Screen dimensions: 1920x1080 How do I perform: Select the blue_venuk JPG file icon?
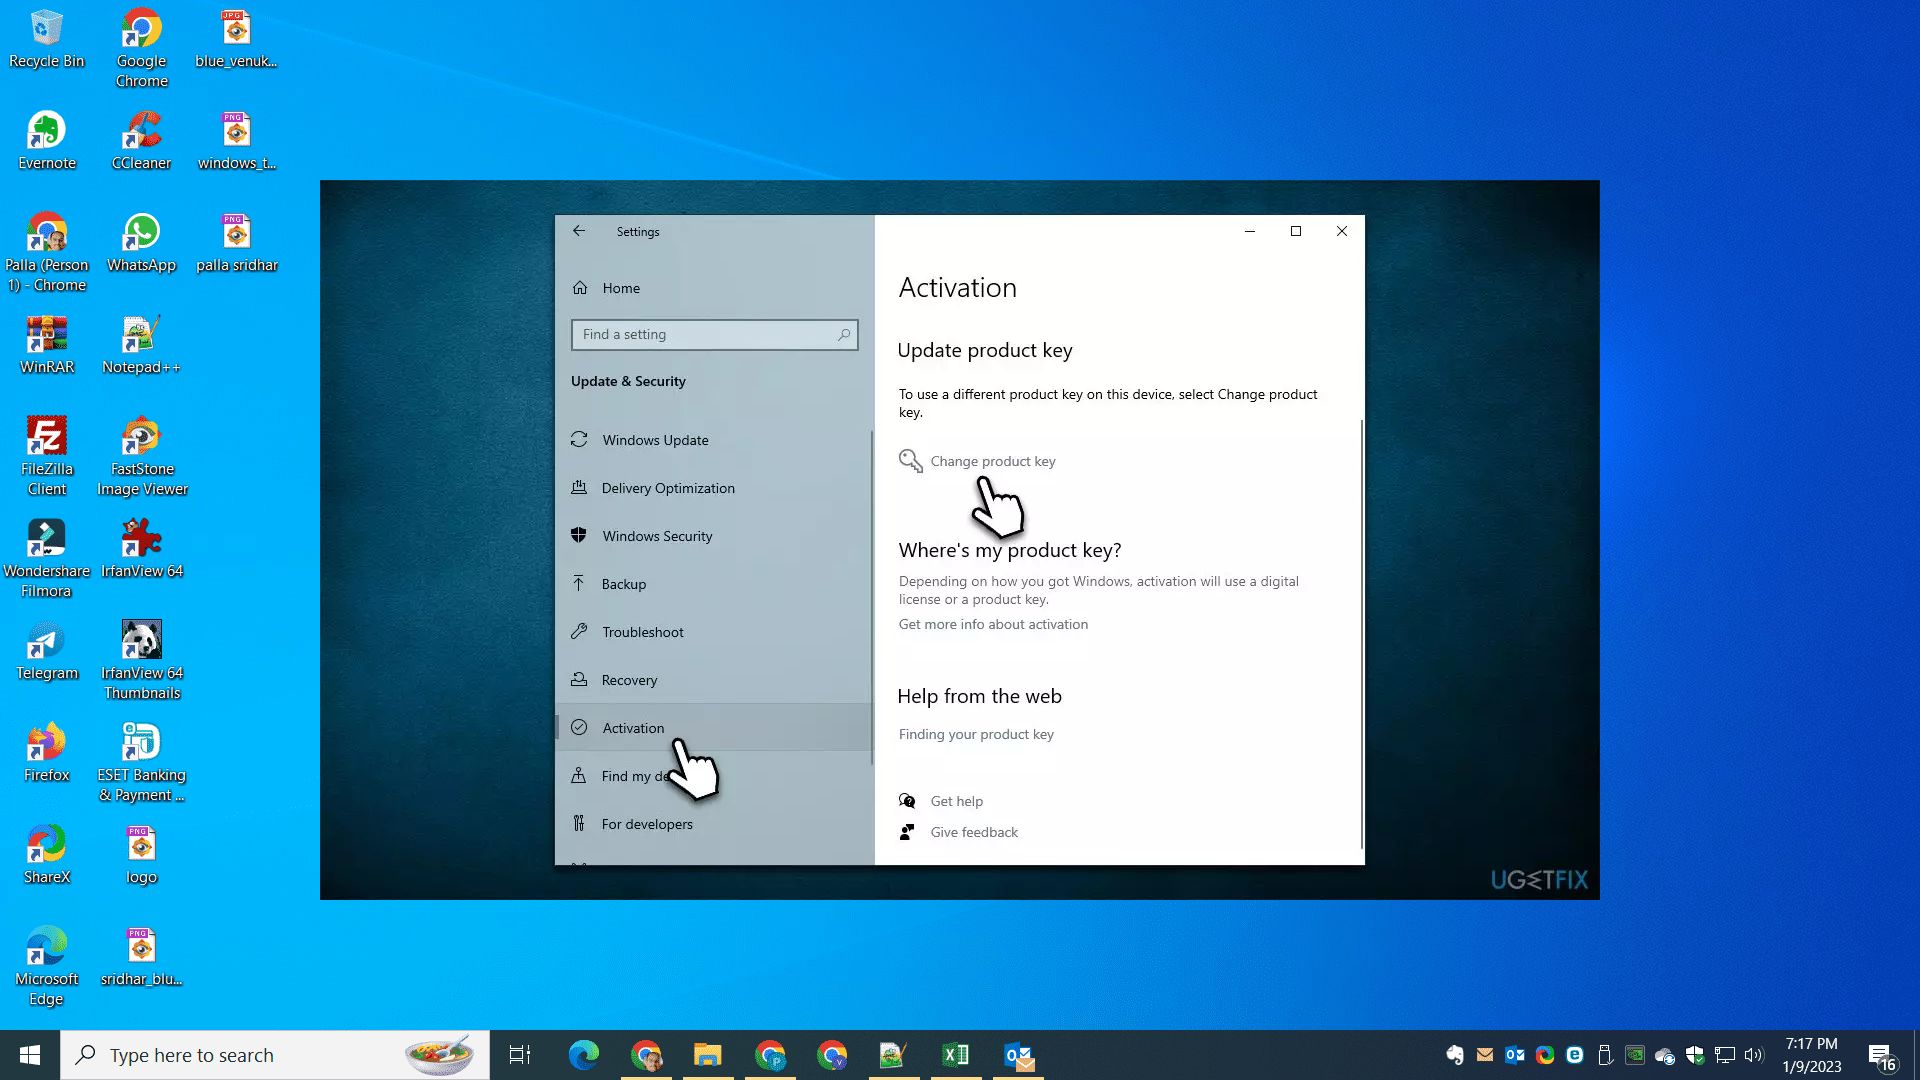(x=236, y=40)
